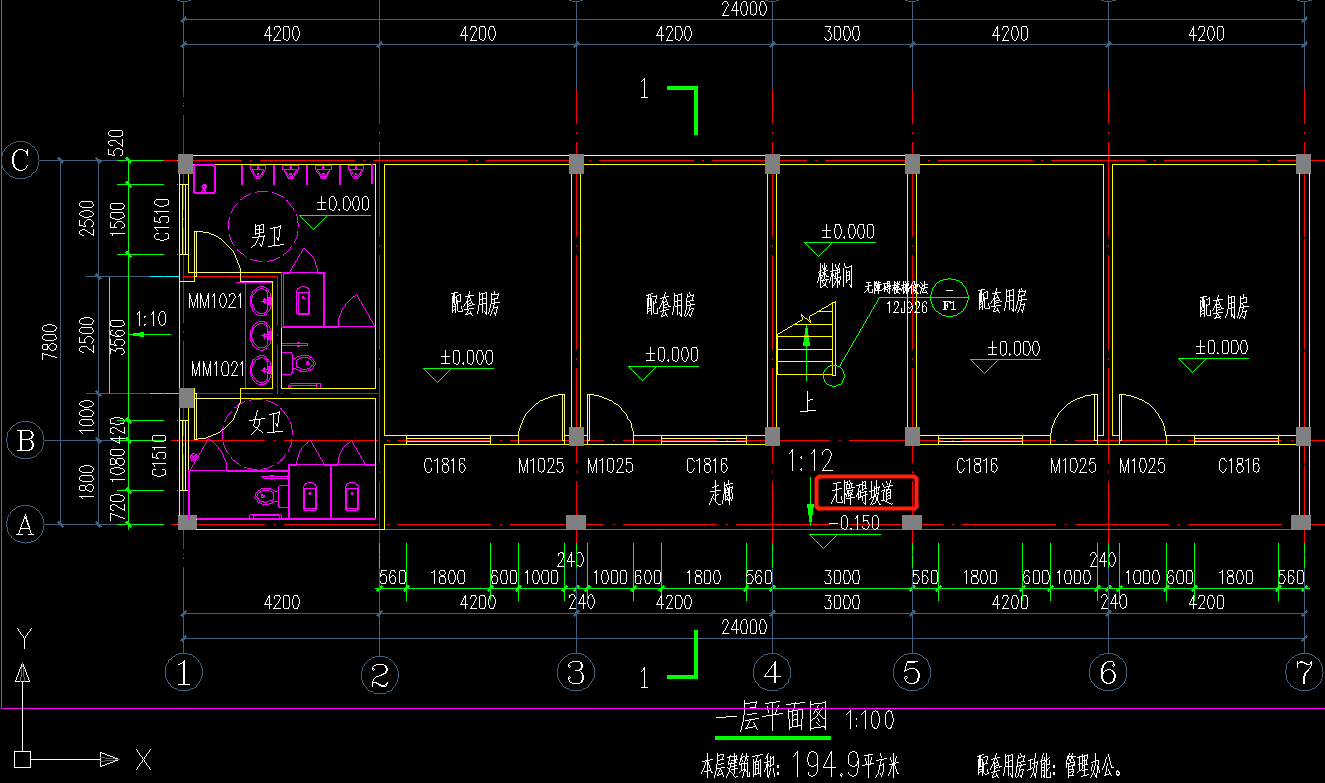
Task: Select grid axis bubble 5
Action: coord(911,674)
